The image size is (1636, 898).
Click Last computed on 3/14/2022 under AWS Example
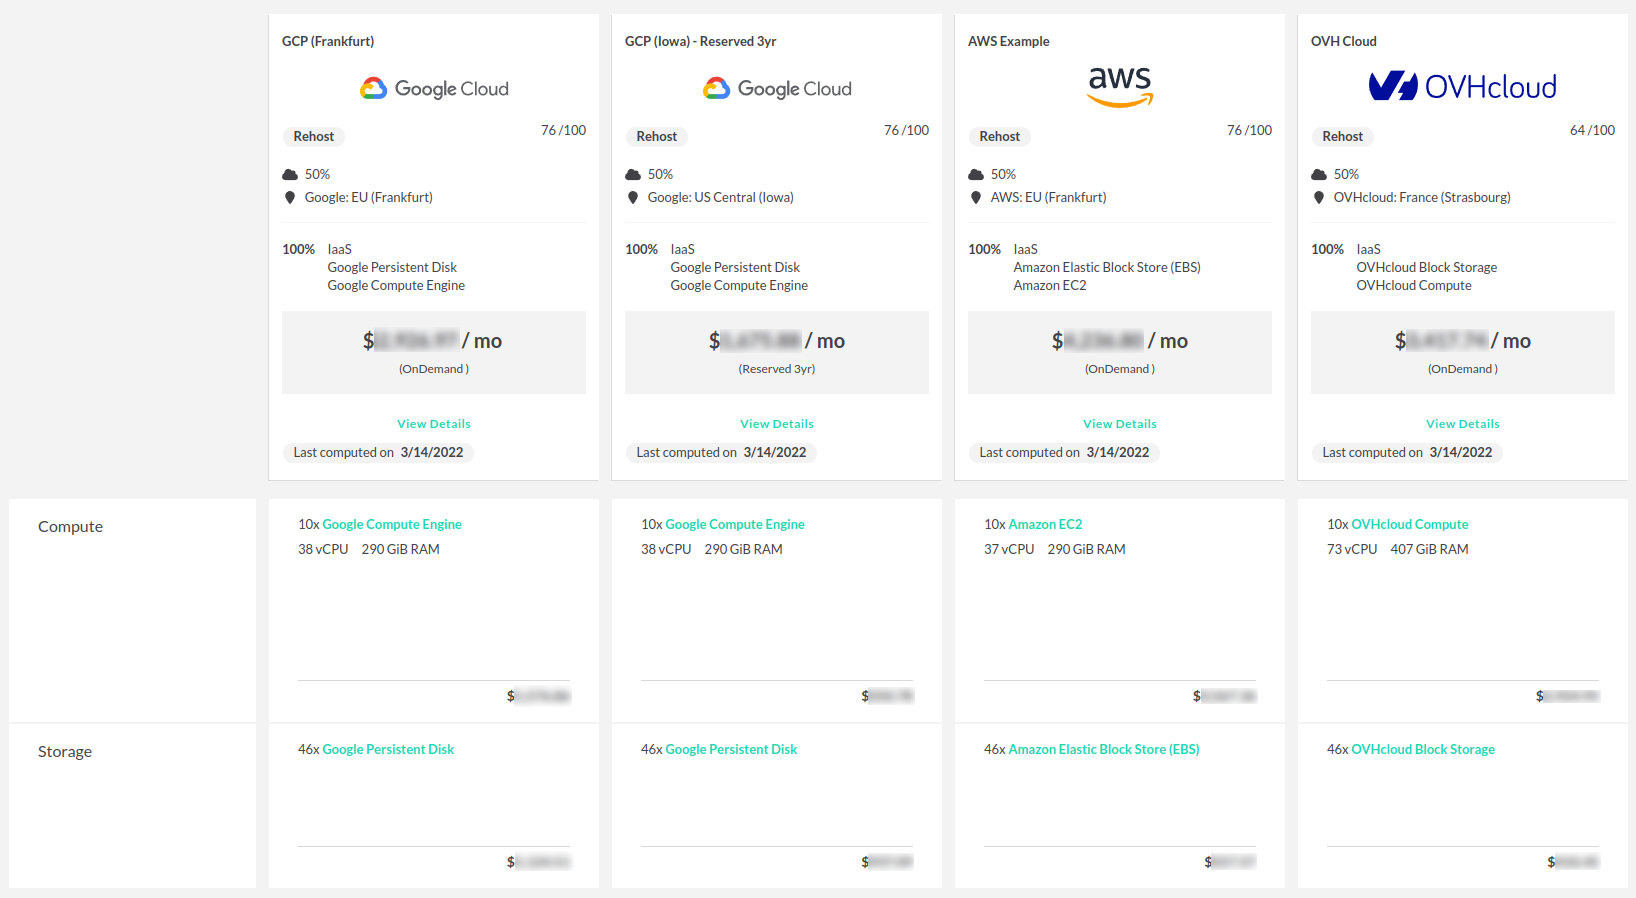1064,452
